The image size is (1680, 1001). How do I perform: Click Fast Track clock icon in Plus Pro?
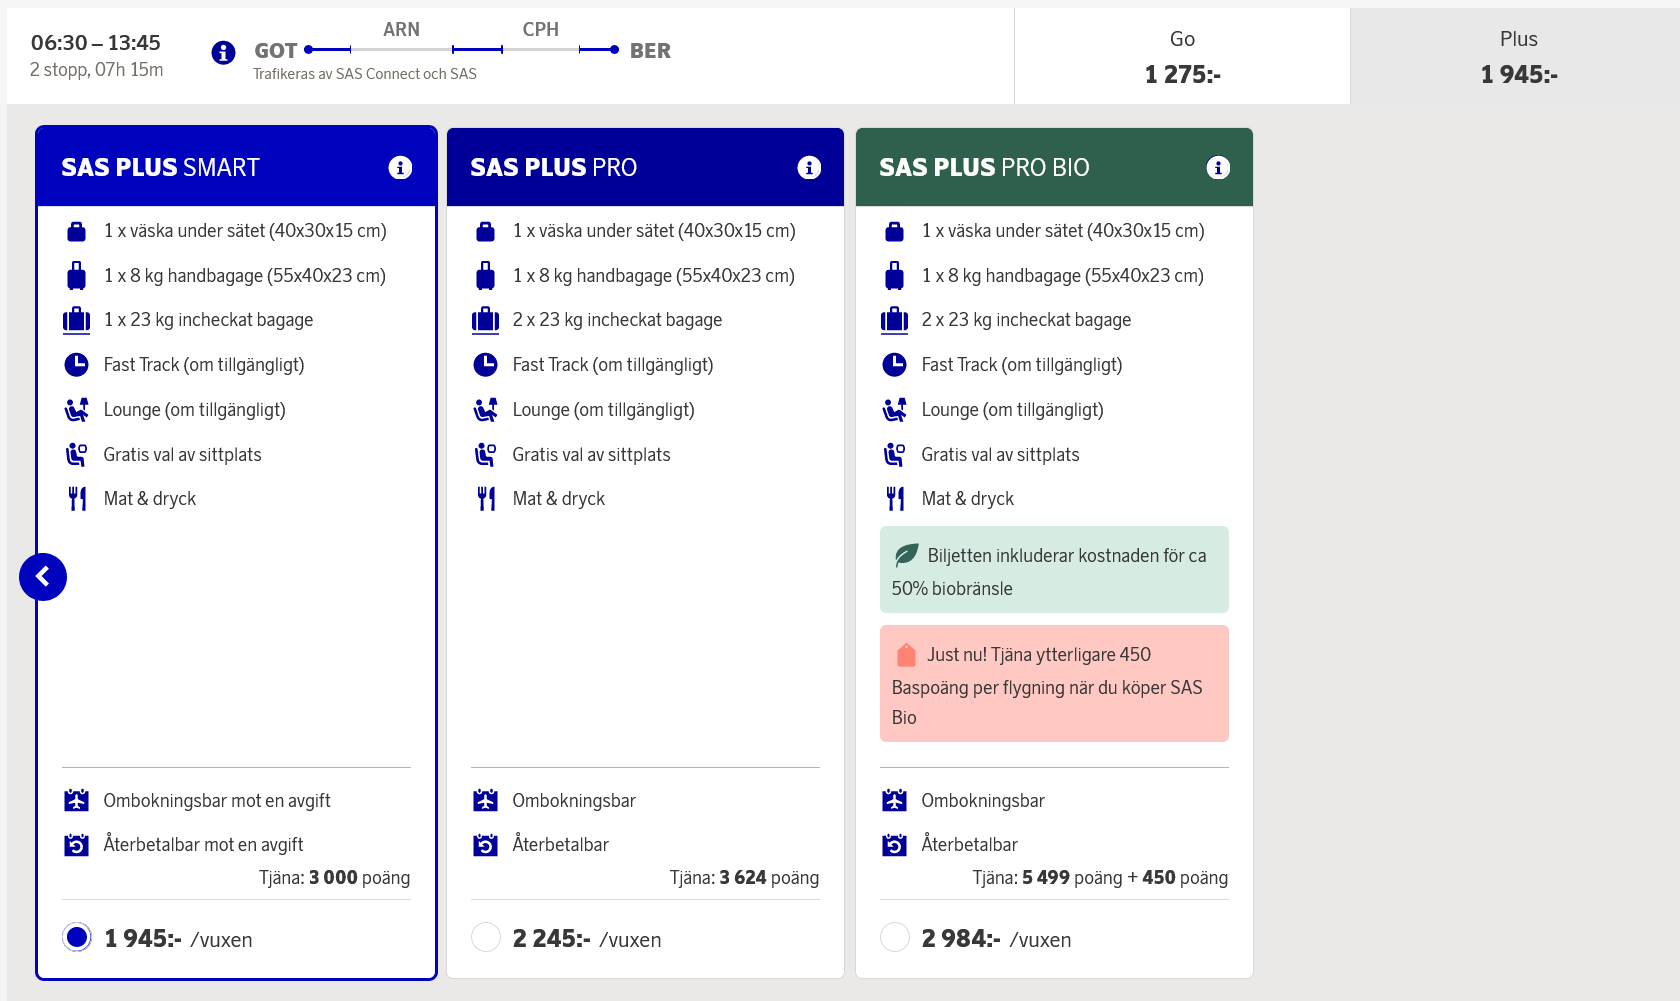[x=485, y=365]
